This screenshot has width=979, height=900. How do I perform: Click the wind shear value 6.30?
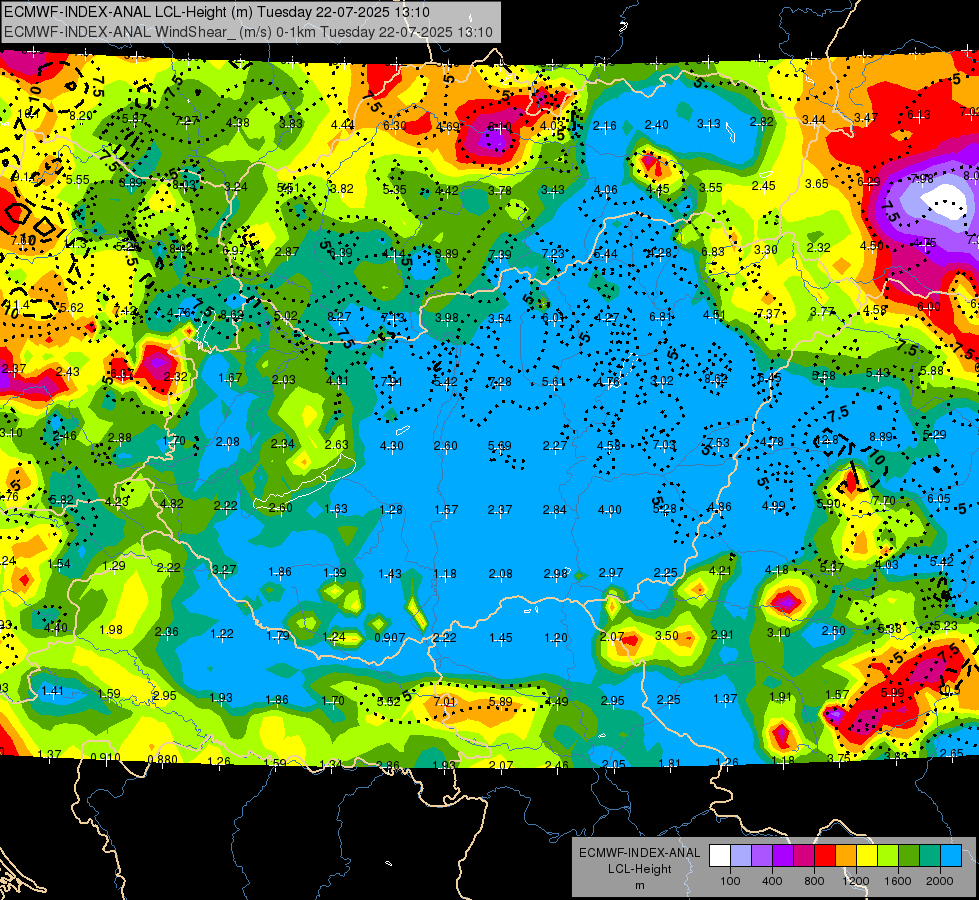(394, 126)
